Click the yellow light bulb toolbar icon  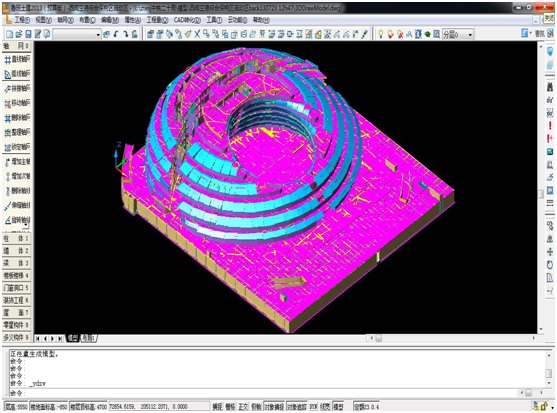pos(381,34)
